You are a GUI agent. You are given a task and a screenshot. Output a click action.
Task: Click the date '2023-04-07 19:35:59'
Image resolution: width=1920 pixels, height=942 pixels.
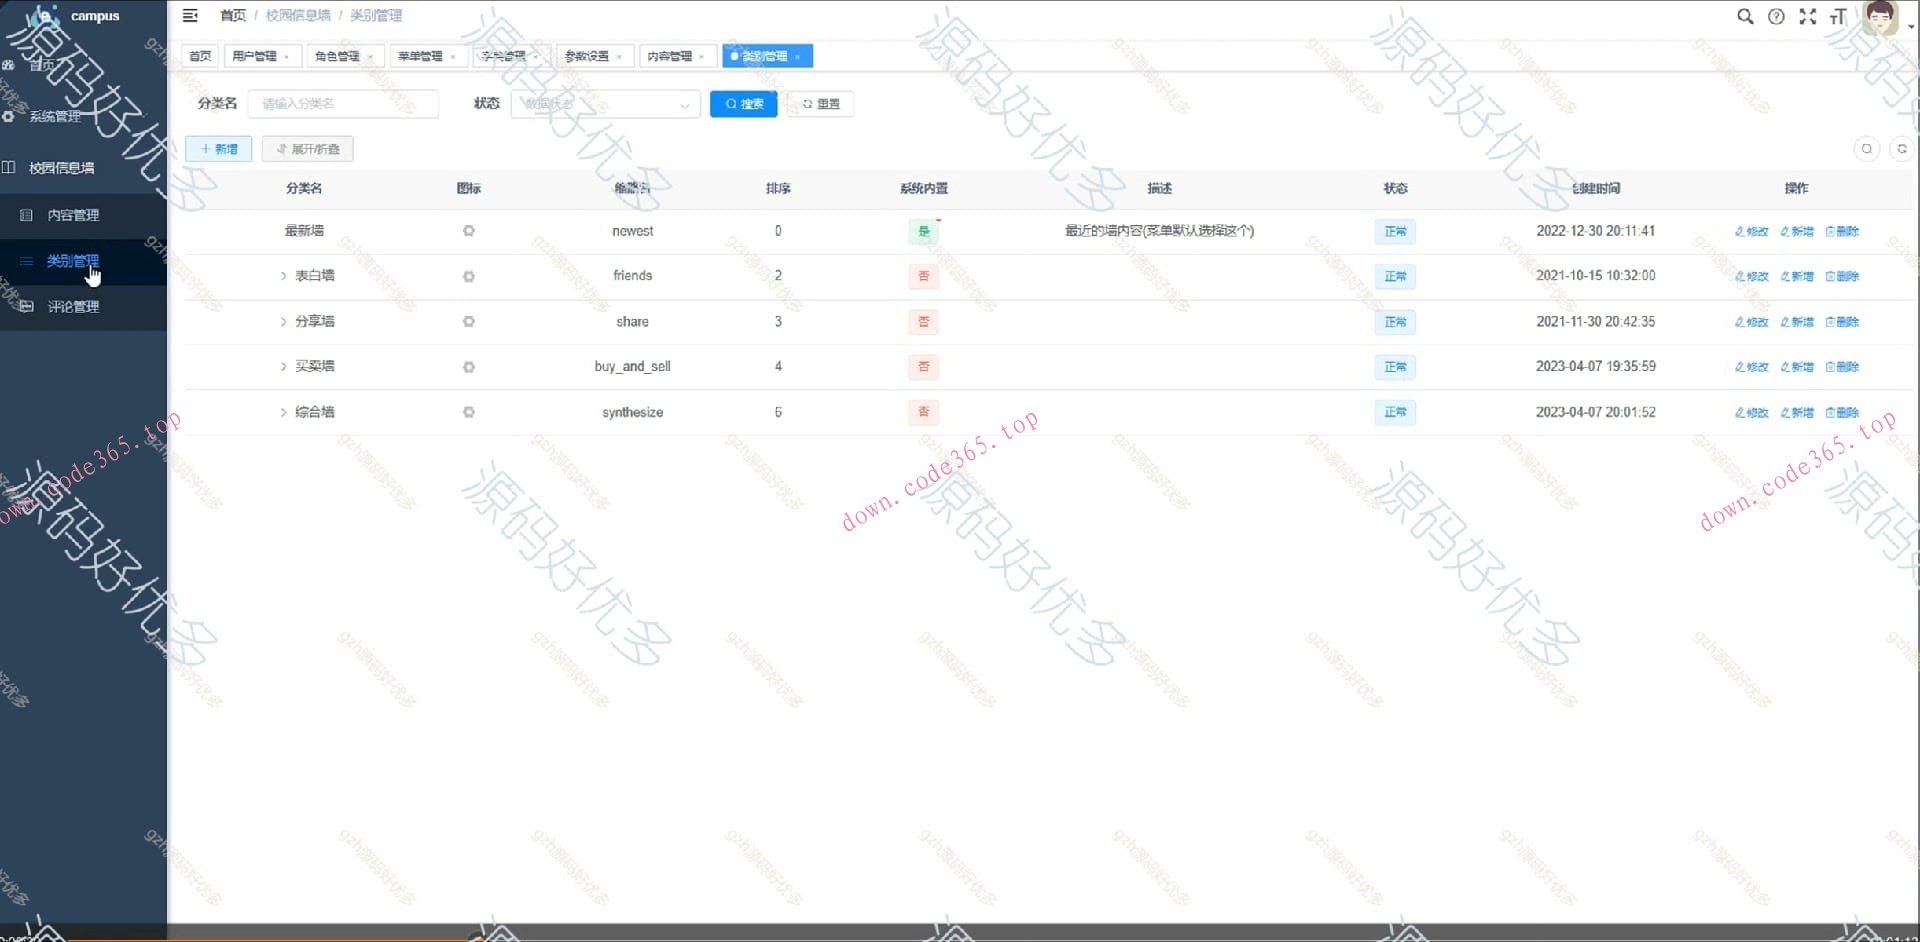click(1596, 367)
